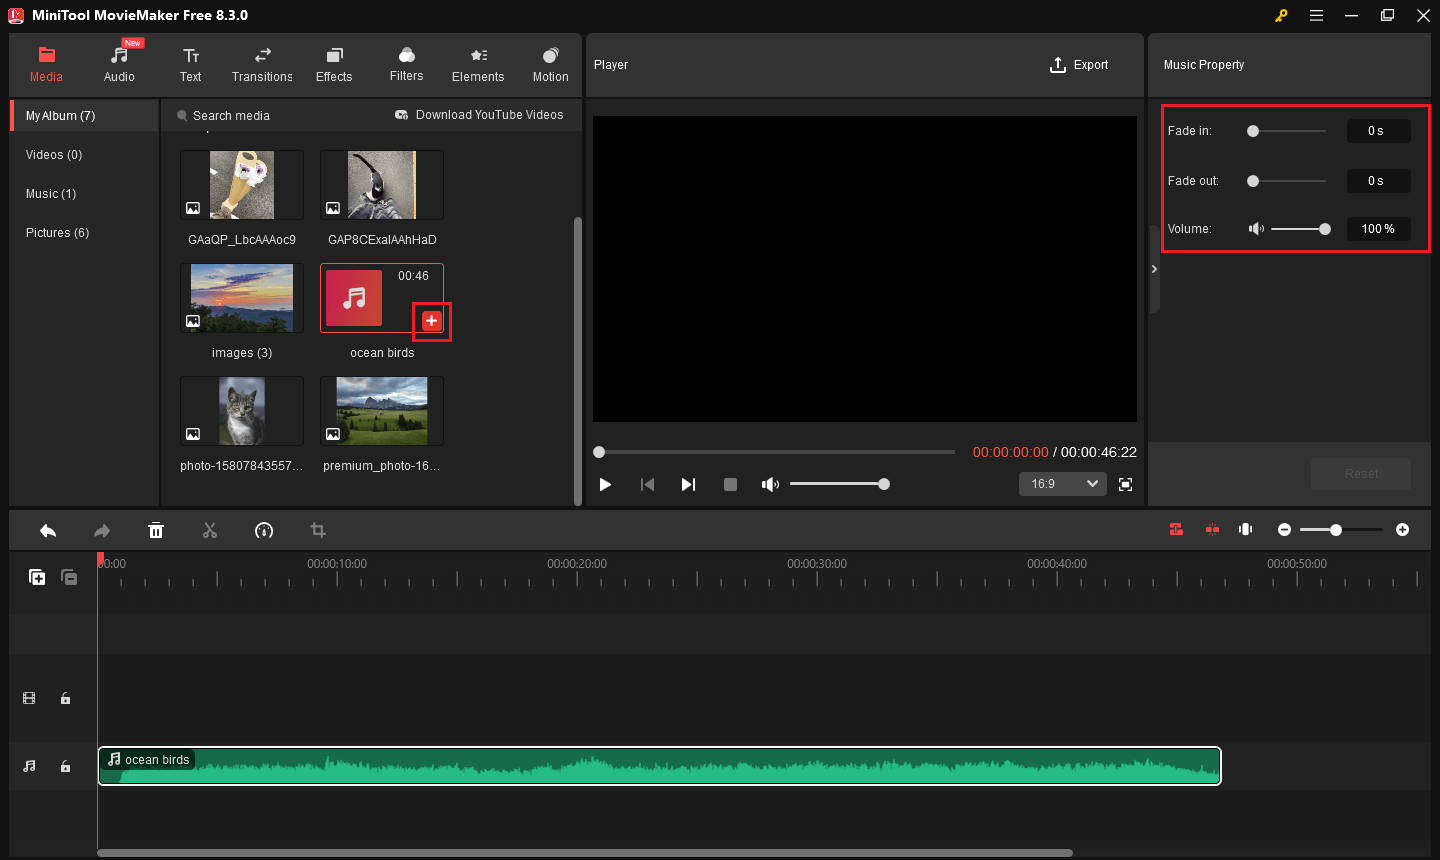
Task: Click the Volume 100 % field
Action: coord(1378,229)
